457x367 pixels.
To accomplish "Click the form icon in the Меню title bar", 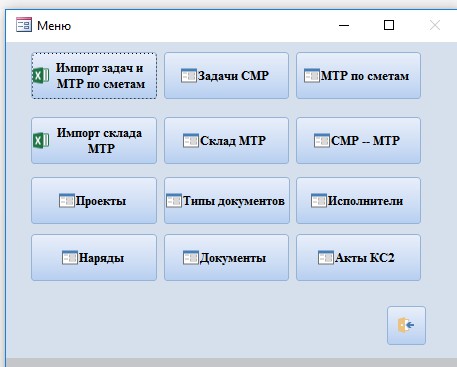I will tap(24, 25).
